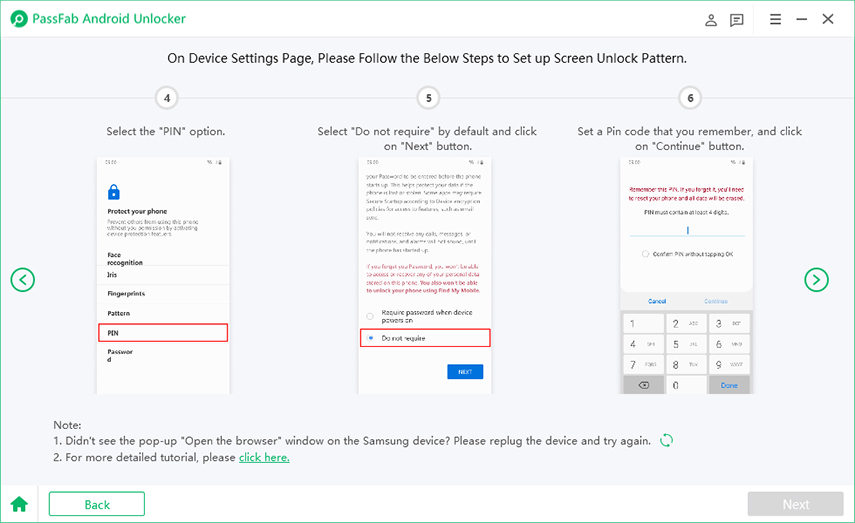
Task: Click the PassFab Android Unlocker title text
Action: pos(109,19)
